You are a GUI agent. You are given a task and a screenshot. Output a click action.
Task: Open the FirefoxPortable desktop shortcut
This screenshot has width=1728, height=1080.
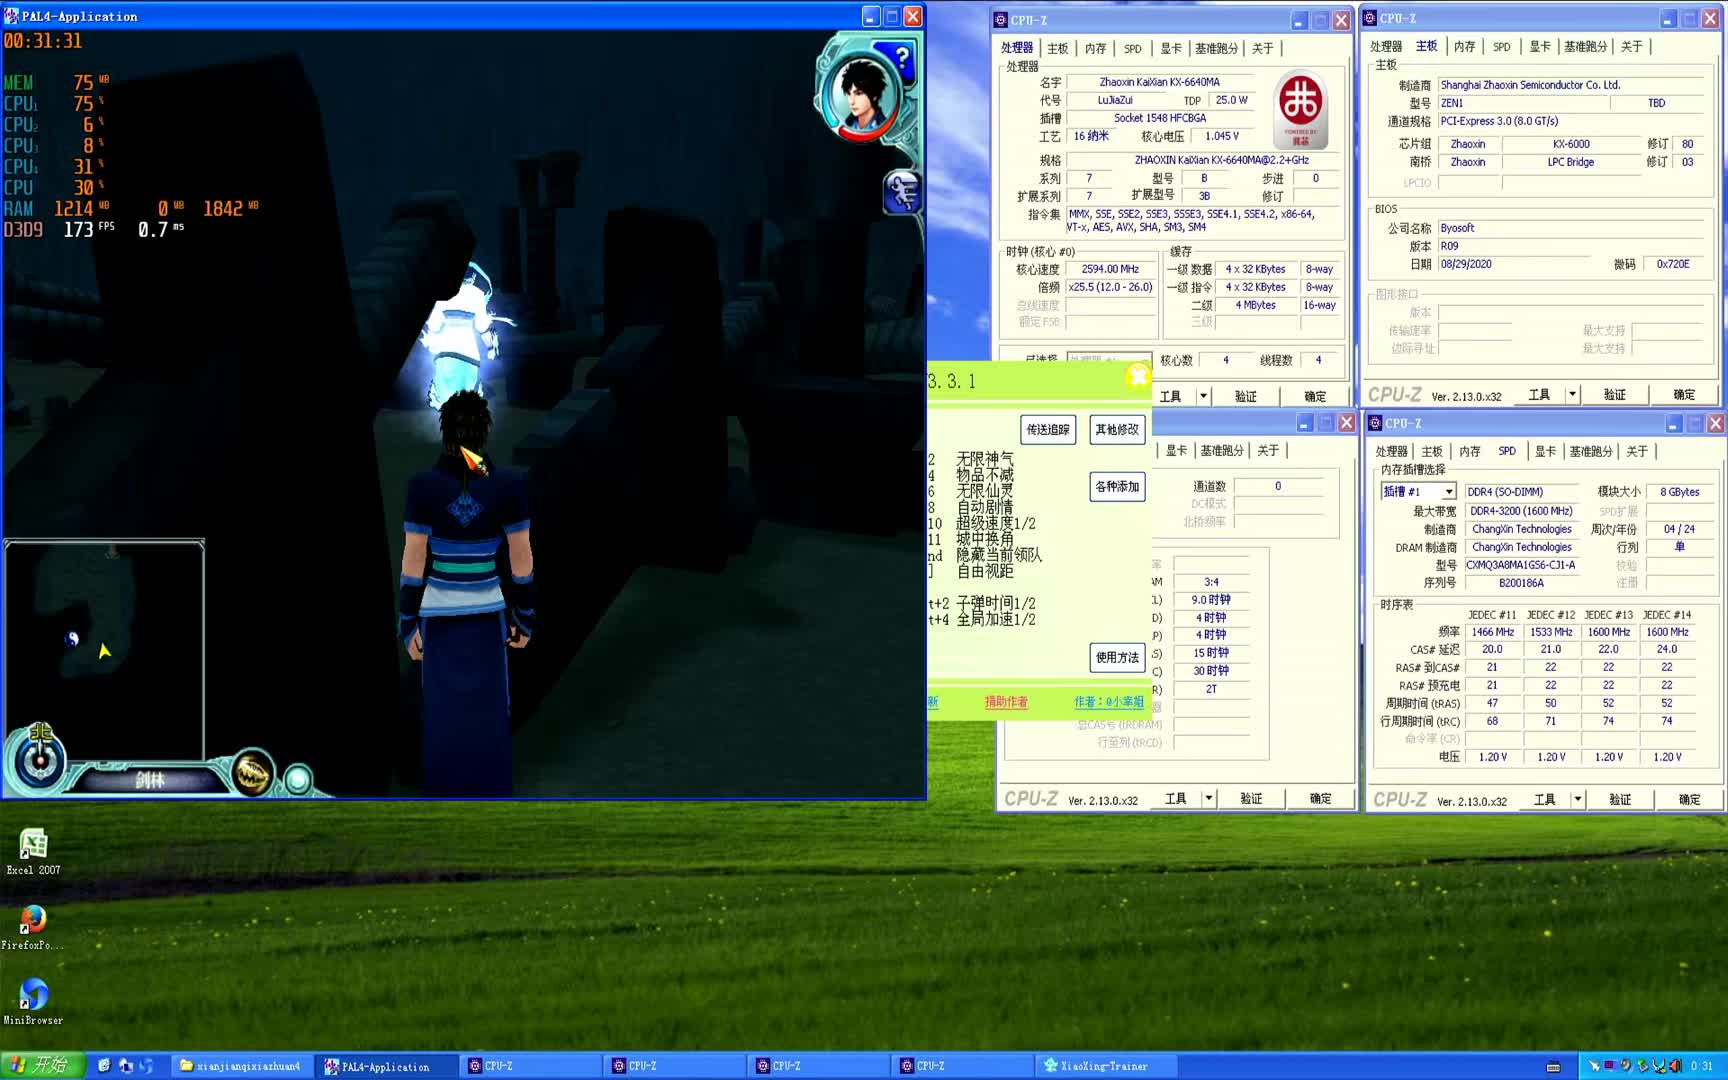(33, 926)
